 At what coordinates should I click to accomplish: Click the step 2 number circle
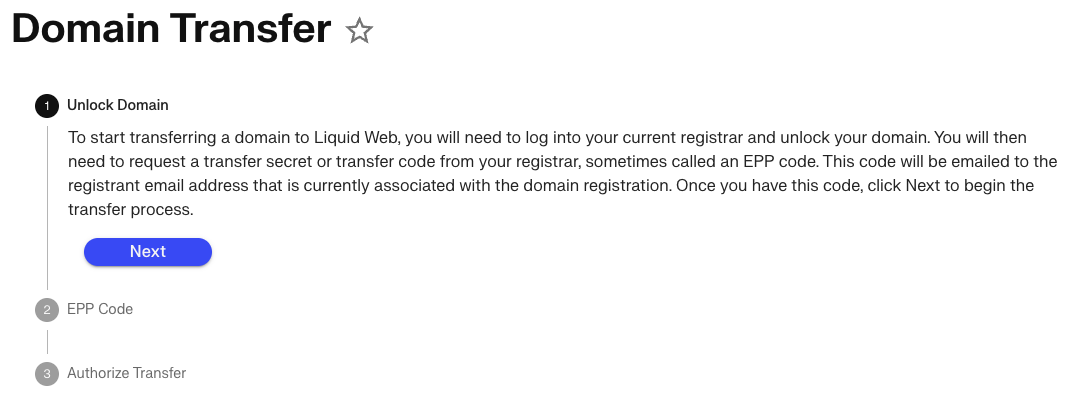pos(47,310)
